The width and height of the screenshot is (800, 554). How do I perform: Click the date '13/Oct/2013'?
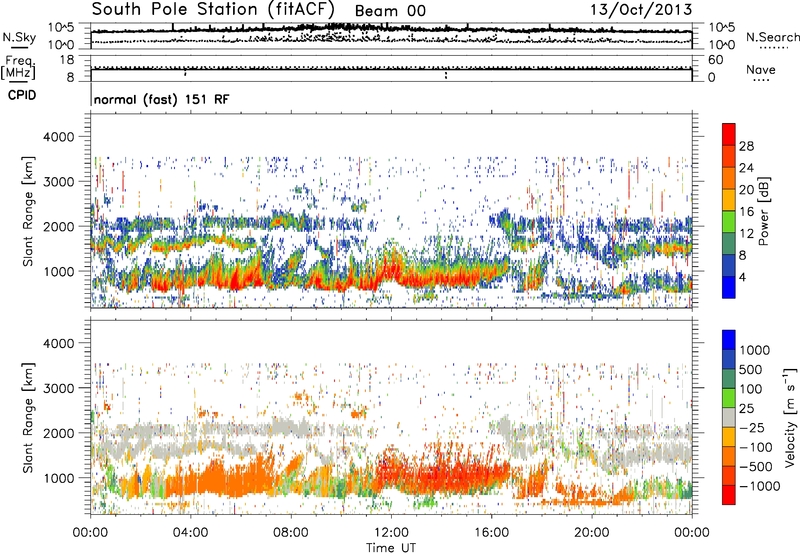coord(641,10)
